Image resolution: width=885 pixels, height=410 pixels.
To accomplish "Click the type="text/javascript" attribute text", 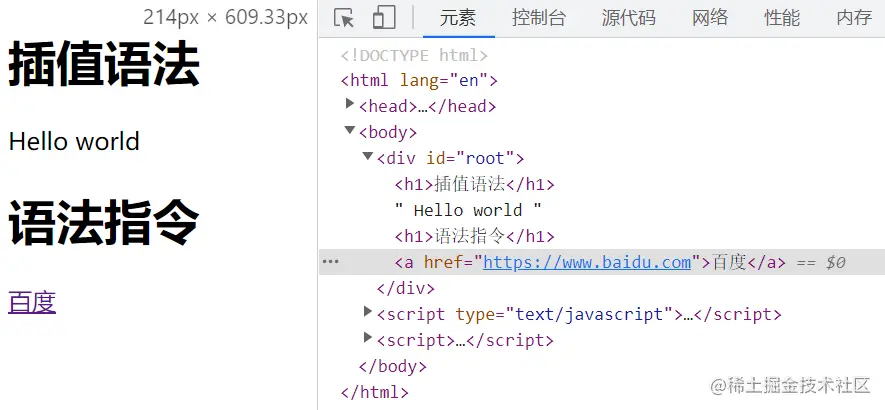I will coord(565,315).
